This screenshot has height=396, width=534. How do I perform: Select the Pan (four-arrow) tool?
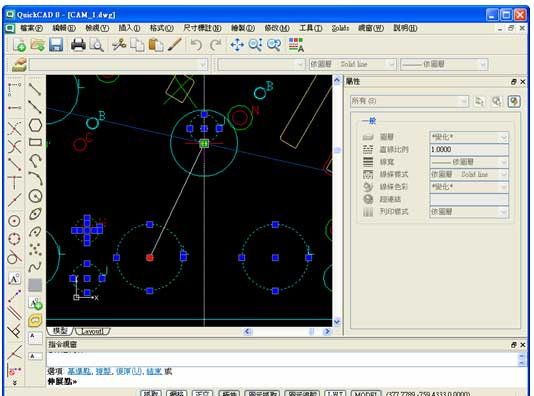[x=237, y=45]
